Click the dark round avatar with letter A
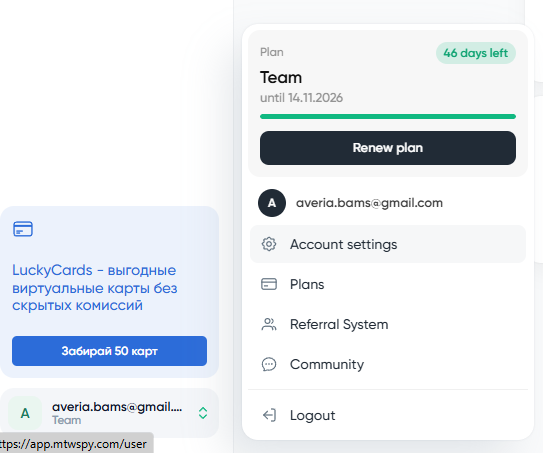 272,203
